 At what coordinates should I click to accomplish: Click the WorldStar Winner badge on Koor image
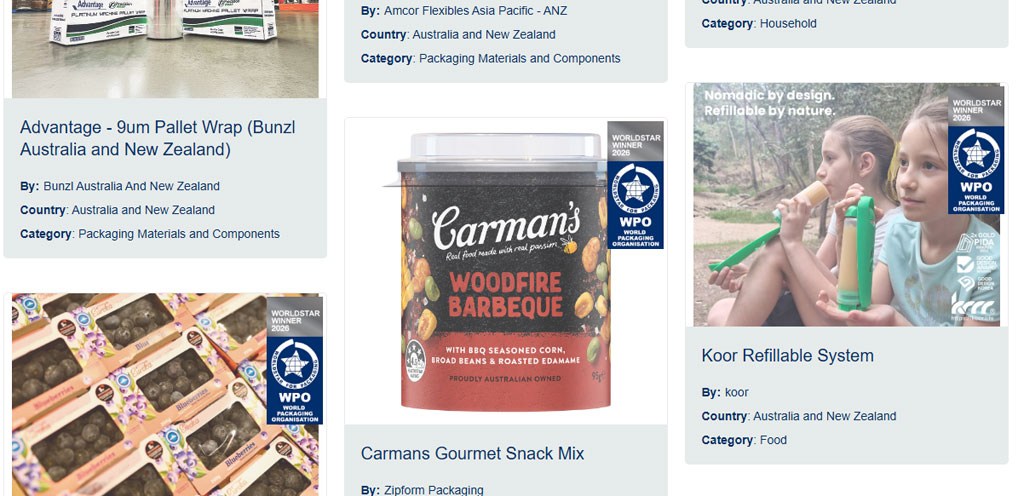click(976, 150)
